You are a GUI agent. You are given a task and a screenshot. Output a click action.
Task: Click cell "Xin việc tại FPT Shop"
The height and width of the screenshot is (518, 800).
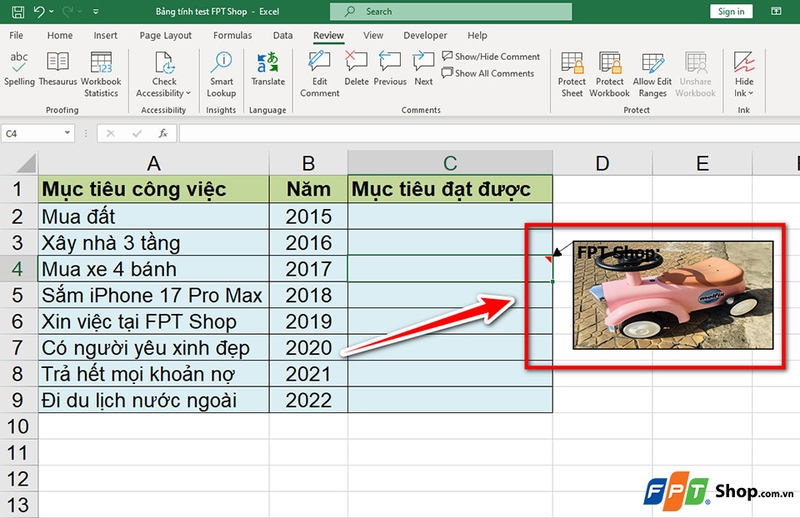pos(154,322)
